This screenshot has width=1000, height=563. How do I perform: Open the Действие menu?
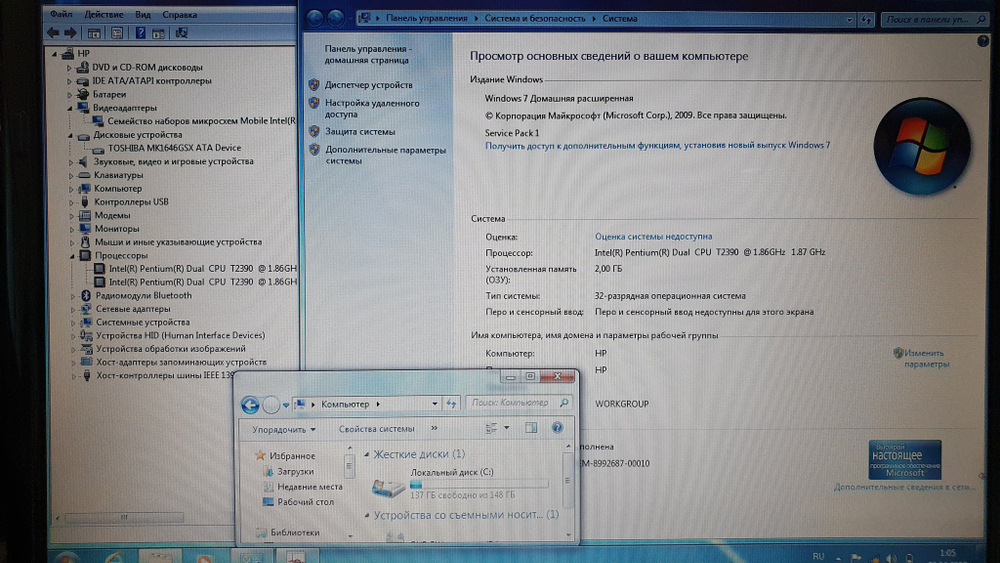pyautogui.click(x=104, y=14)
